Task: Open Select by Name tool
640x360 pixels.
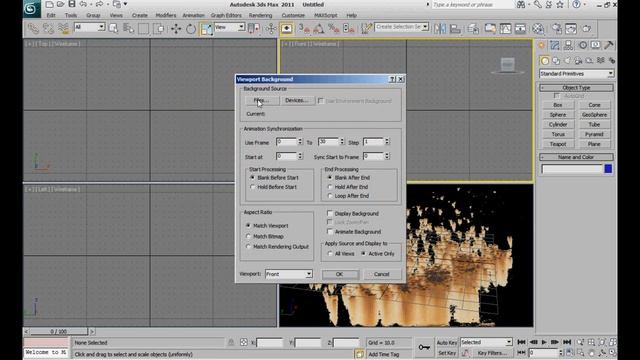Action: (x=128, y=29)
